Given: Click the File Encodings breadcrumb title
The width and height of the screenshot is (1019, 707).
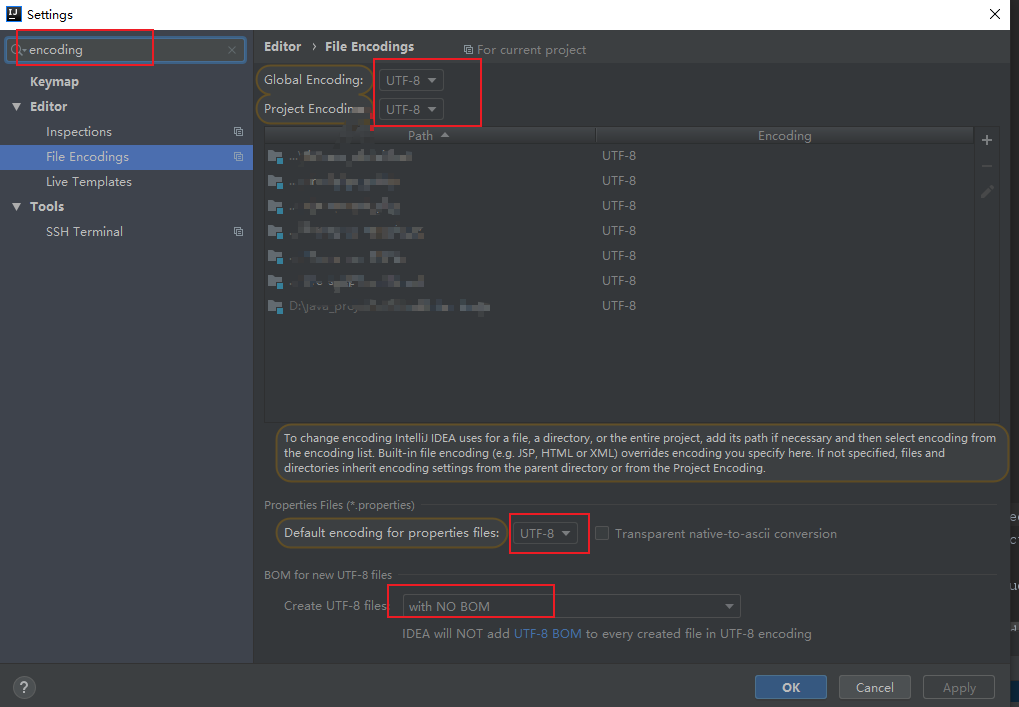Looking at the screenshot, I should tap(370, 47).
